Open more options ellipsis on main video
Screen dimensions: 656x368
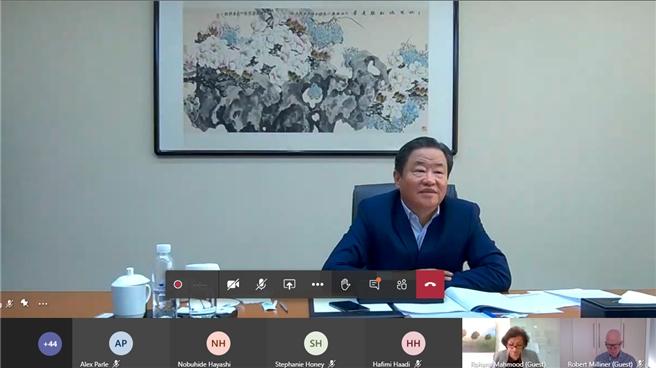click(43, 304)
